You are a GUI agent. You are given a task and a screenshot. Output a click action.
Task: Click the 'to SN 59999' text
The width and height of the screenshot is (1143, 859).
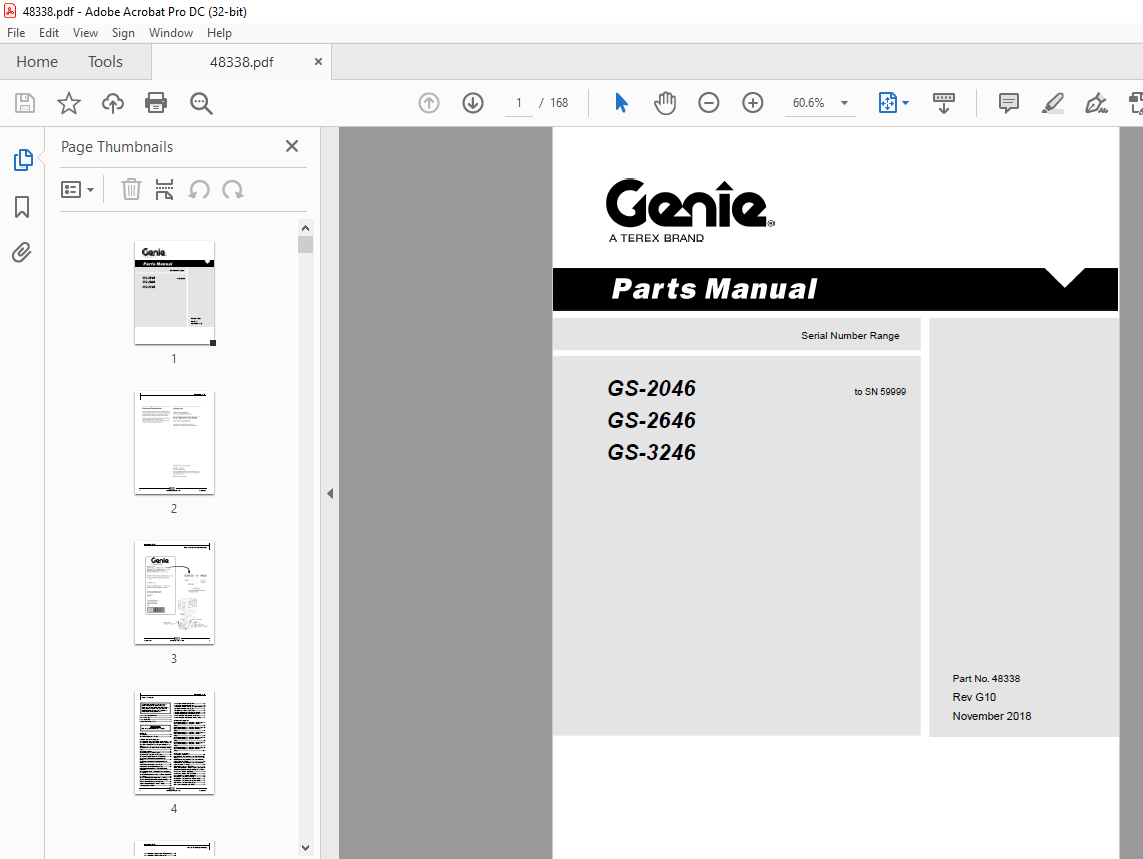coord(880,392)
